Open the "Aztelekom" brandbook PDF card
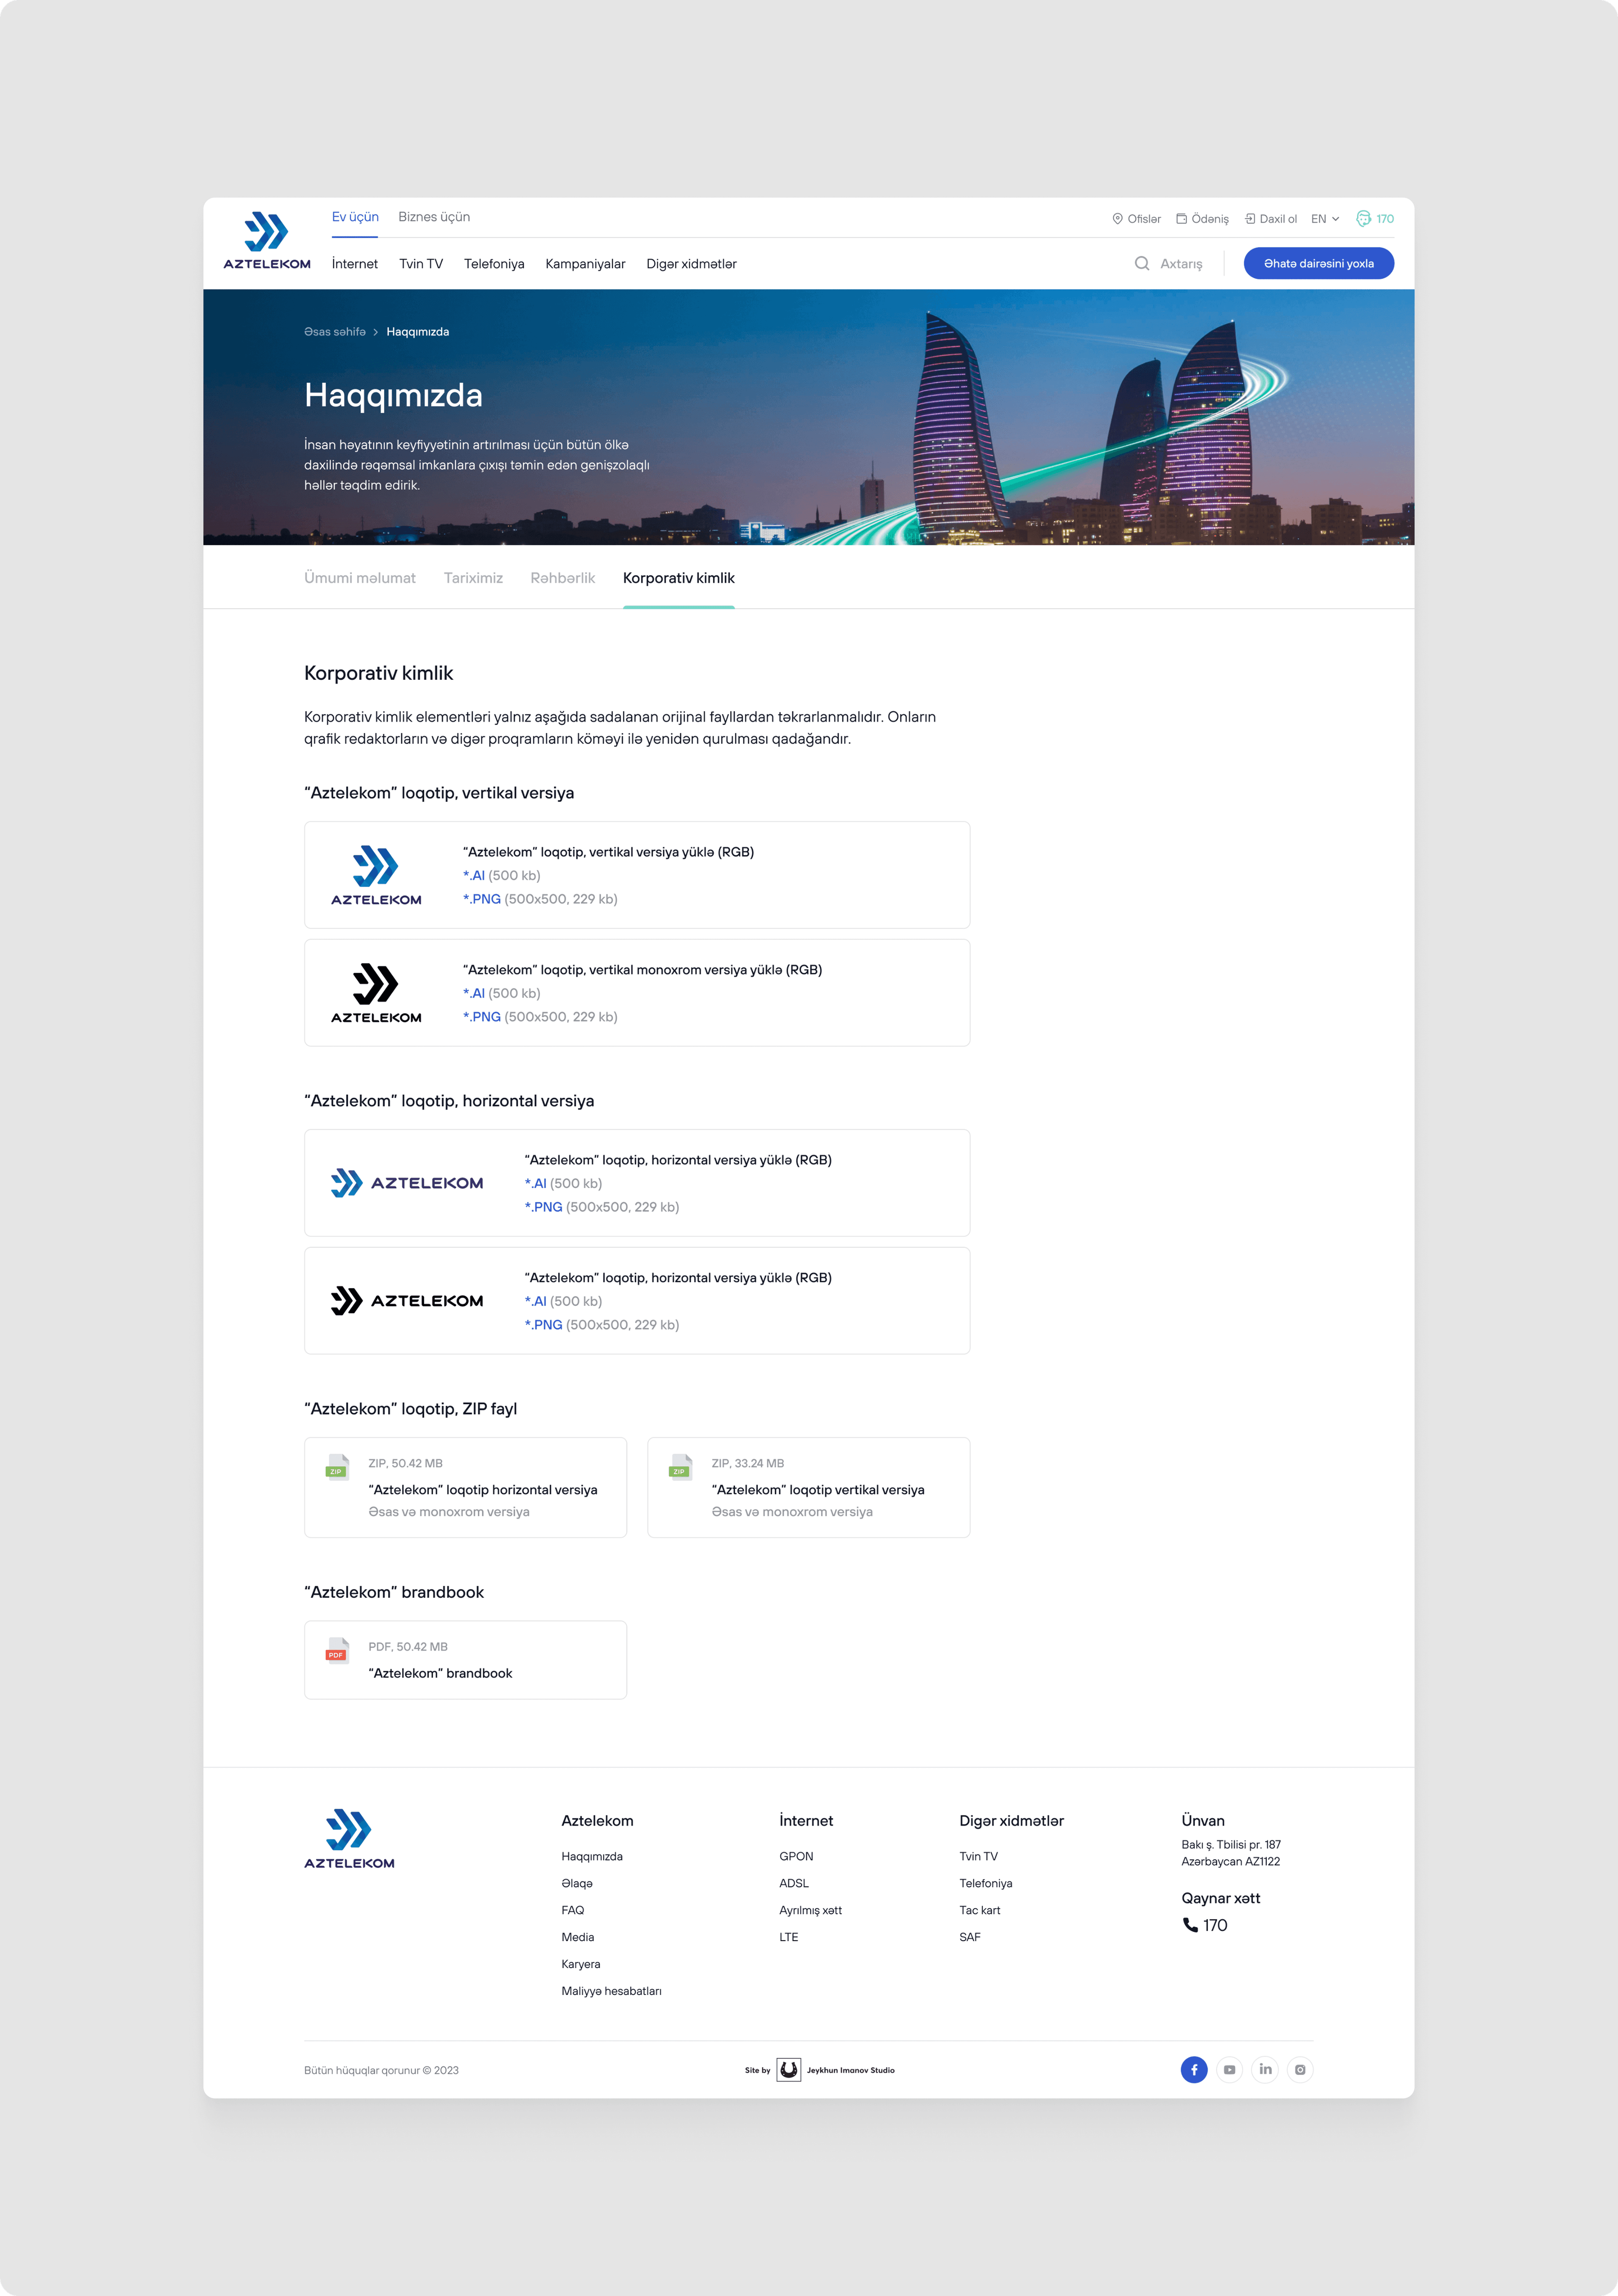The image size is (1618, 2296). point(466,1660)
